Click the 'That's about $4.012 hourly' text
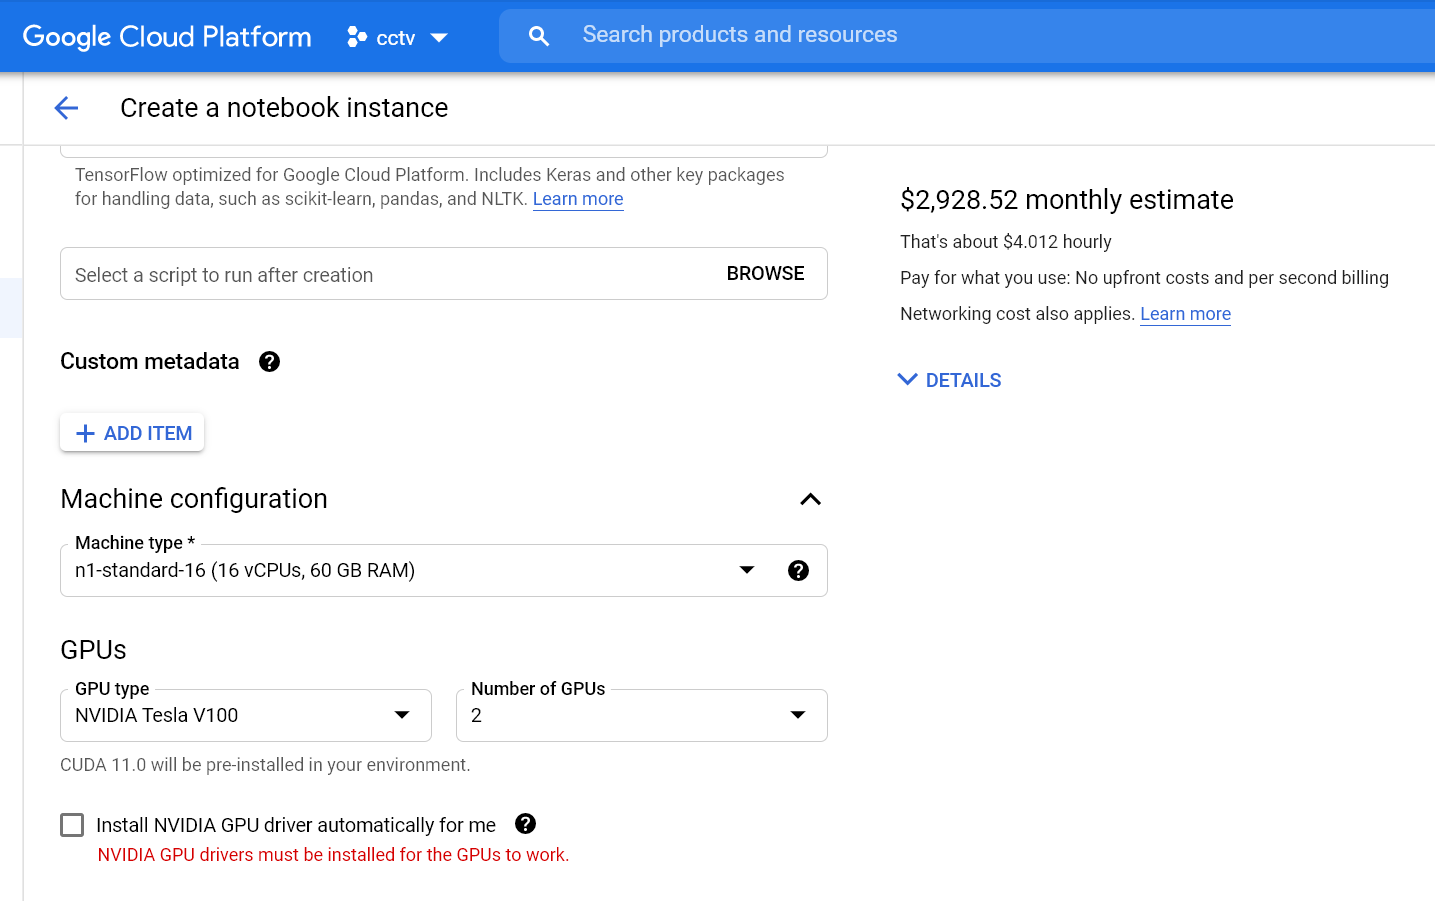Image resolution: width=1435 pixels, height=901 pixels. [1006, 242]
